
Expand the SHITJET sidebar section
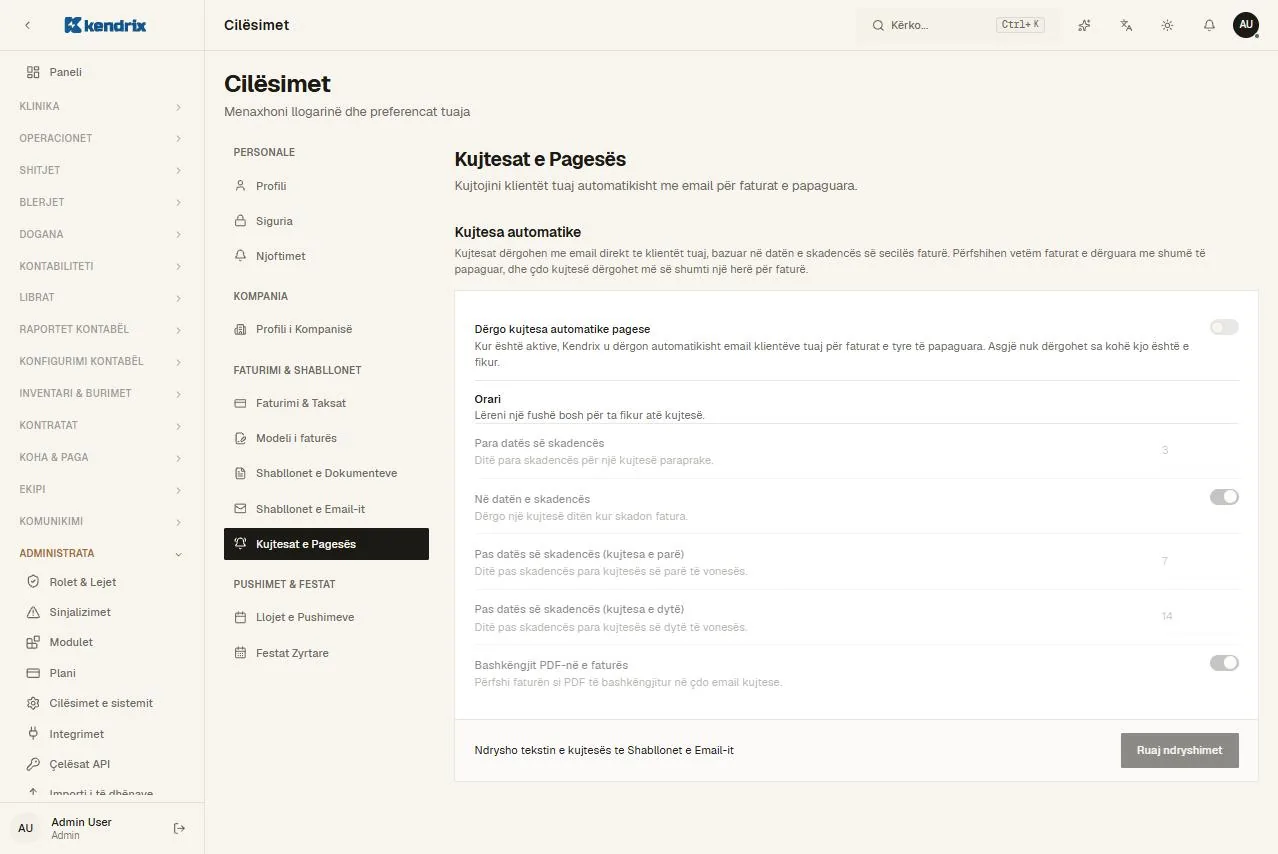[102, 170]
